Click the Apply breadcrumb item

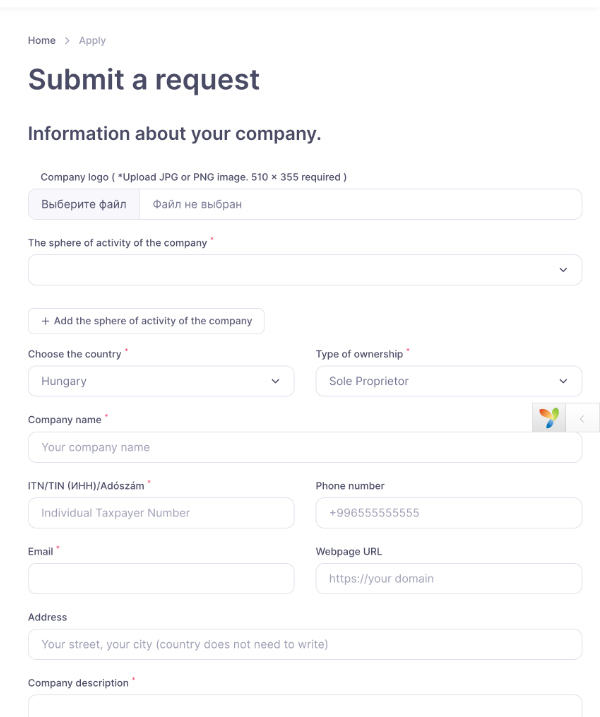(92, 41)
